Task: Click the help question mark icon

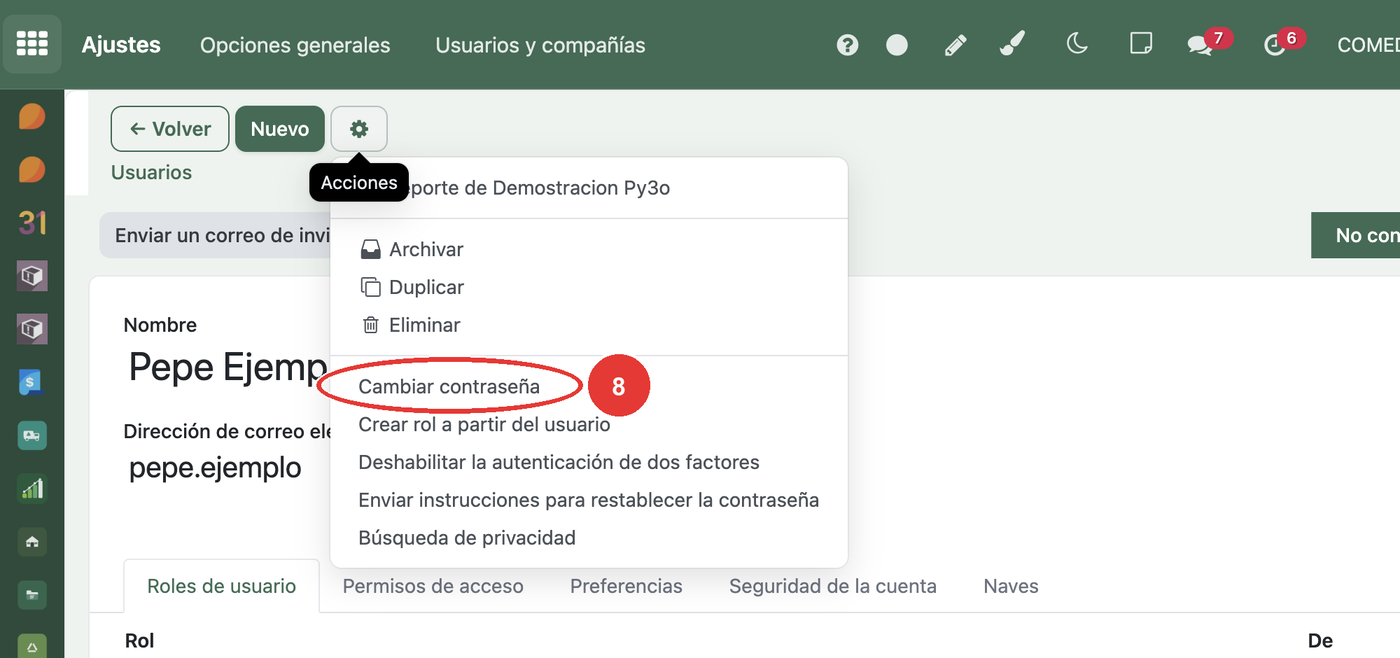Action: [x=848, y=45]
